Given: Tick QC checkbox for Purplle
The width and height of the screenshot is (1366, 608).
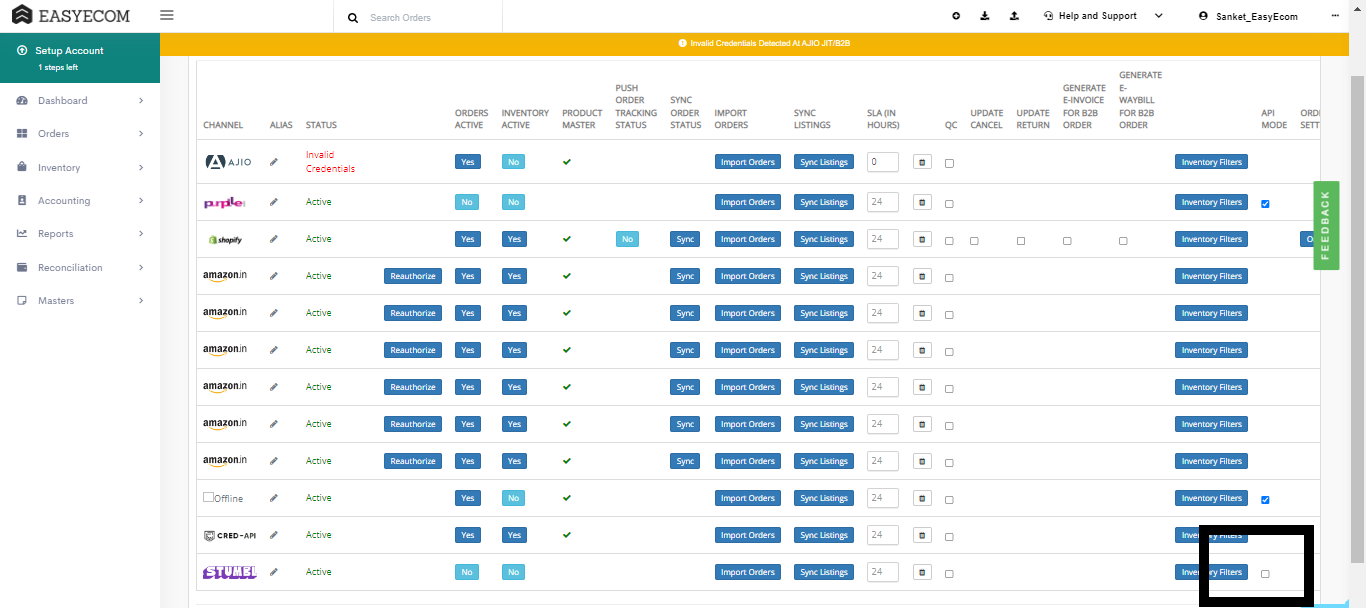Looking at the screenshot, I should (x=949, y=204).
